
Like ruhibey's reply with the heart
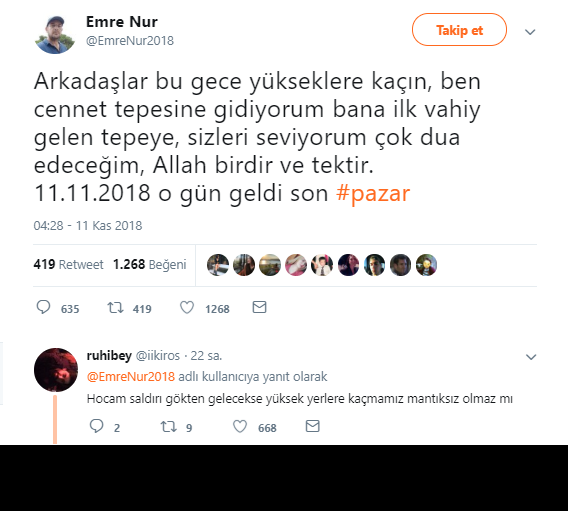240,427
